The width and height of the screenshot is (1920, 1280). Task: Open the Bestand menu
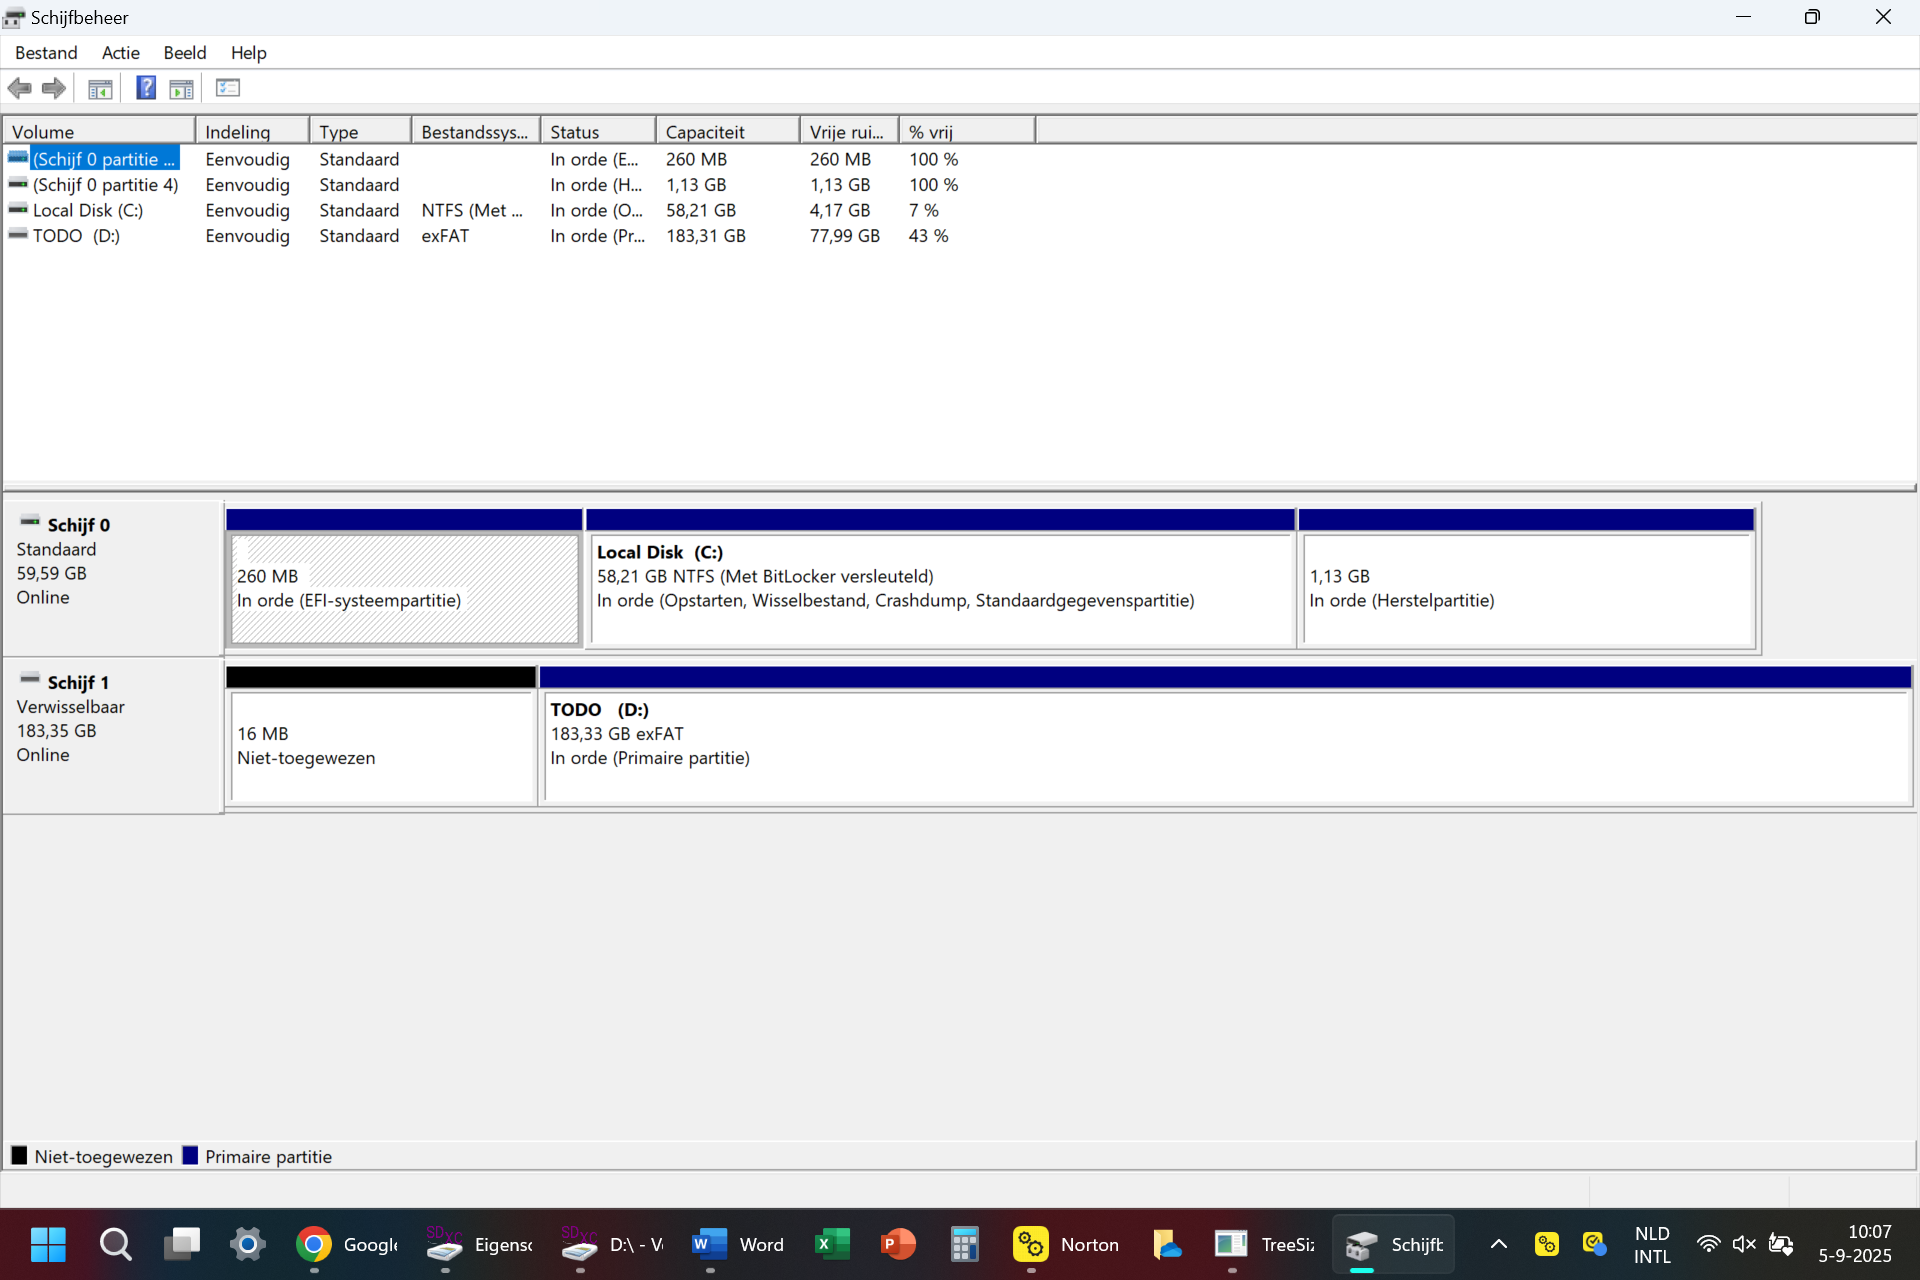coord(46,53)
